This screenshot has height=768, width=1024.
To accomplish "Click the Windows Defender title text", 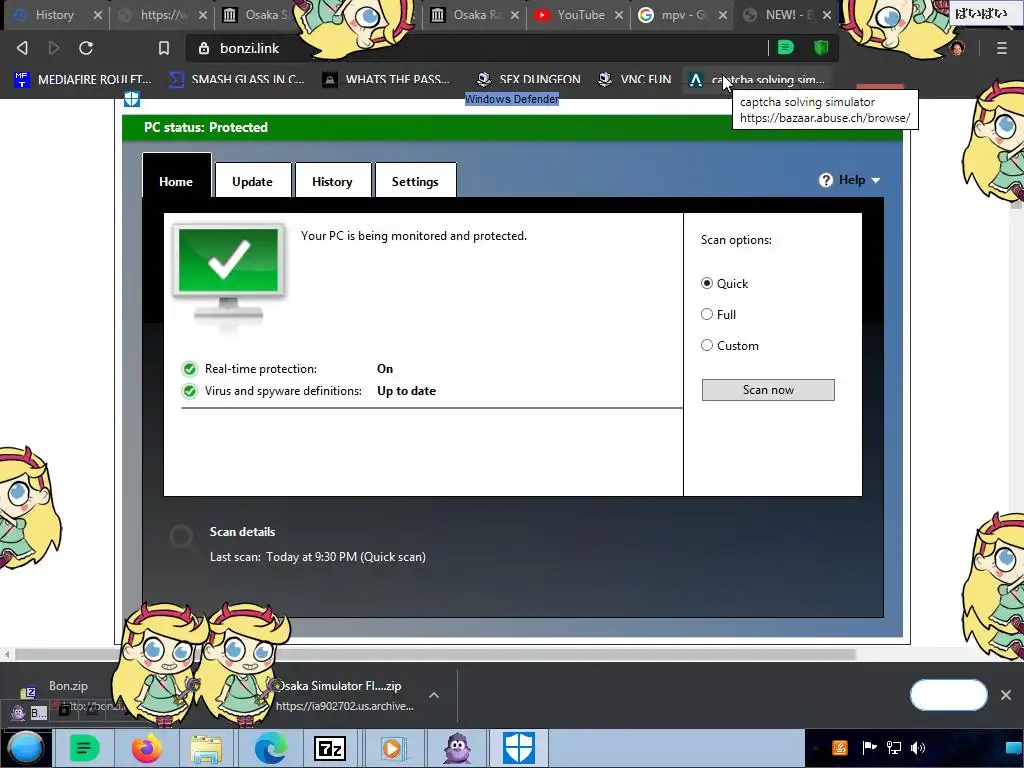I will (512, 99).
